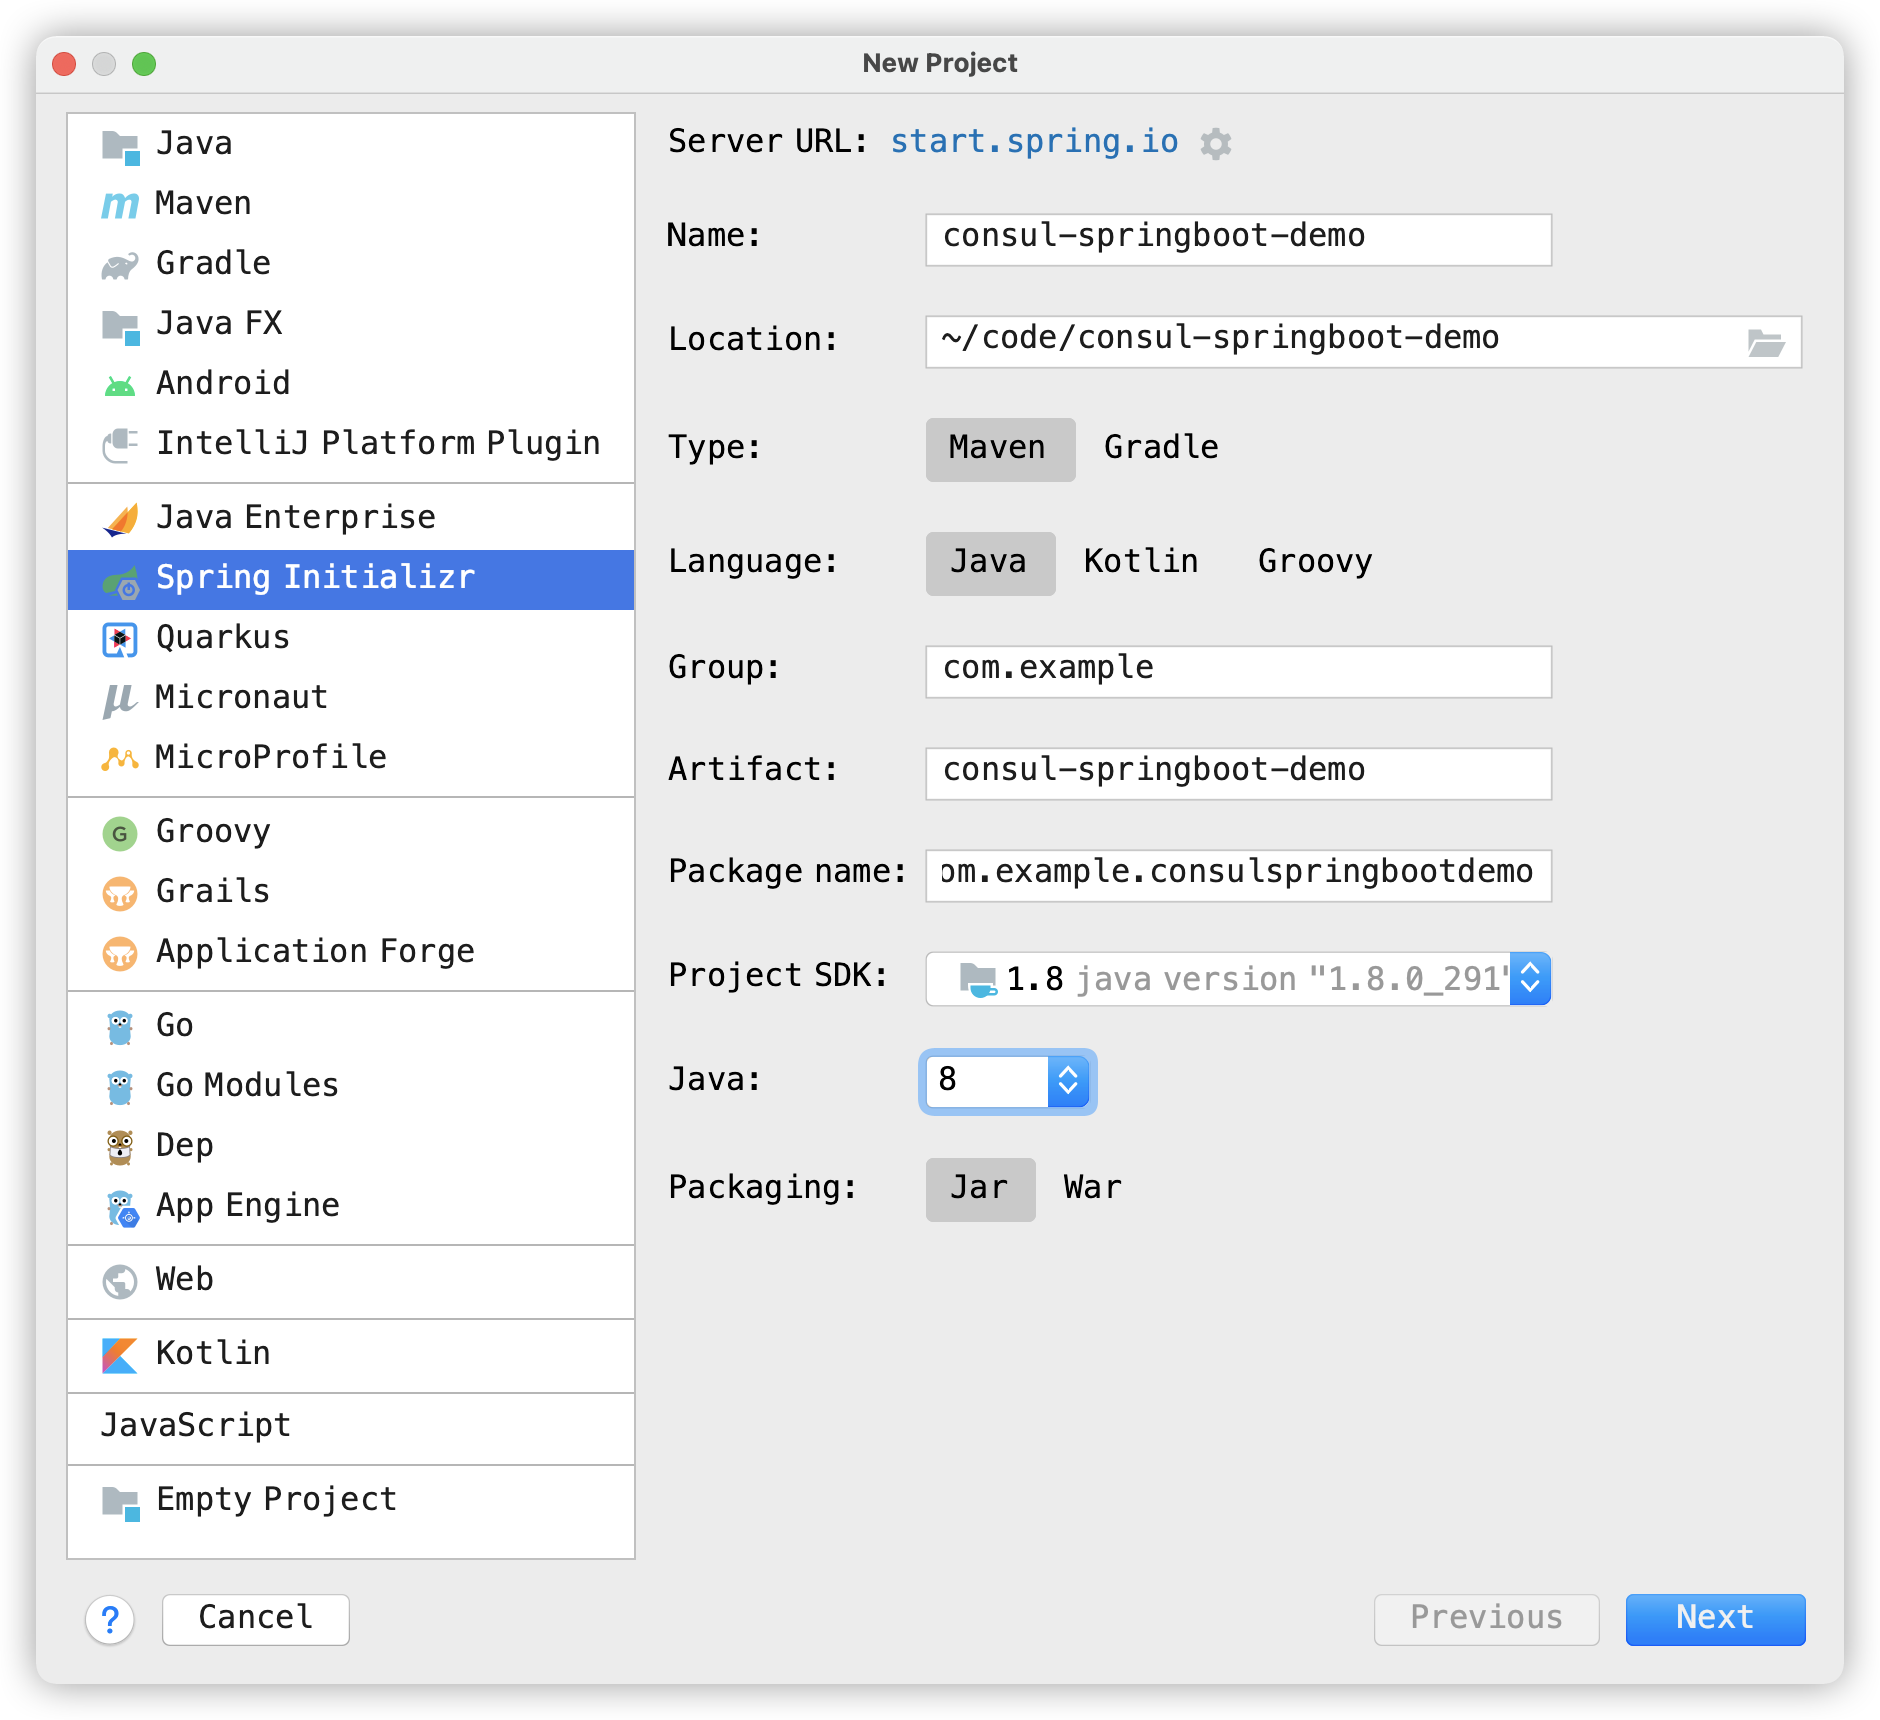Select Grails project type

pos(350,892)
